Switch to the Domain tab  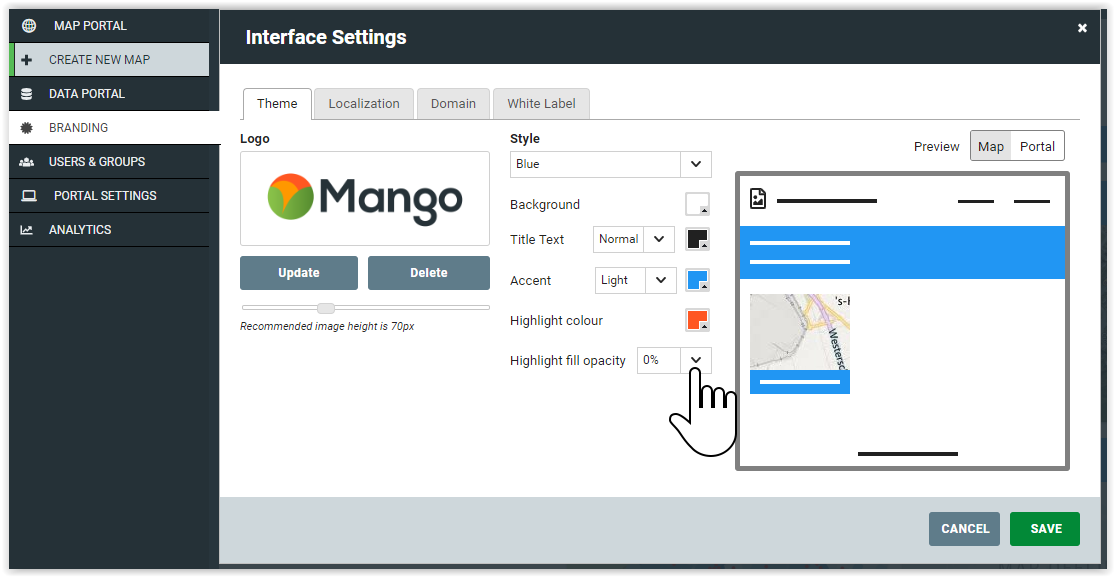tap(453, 104)
